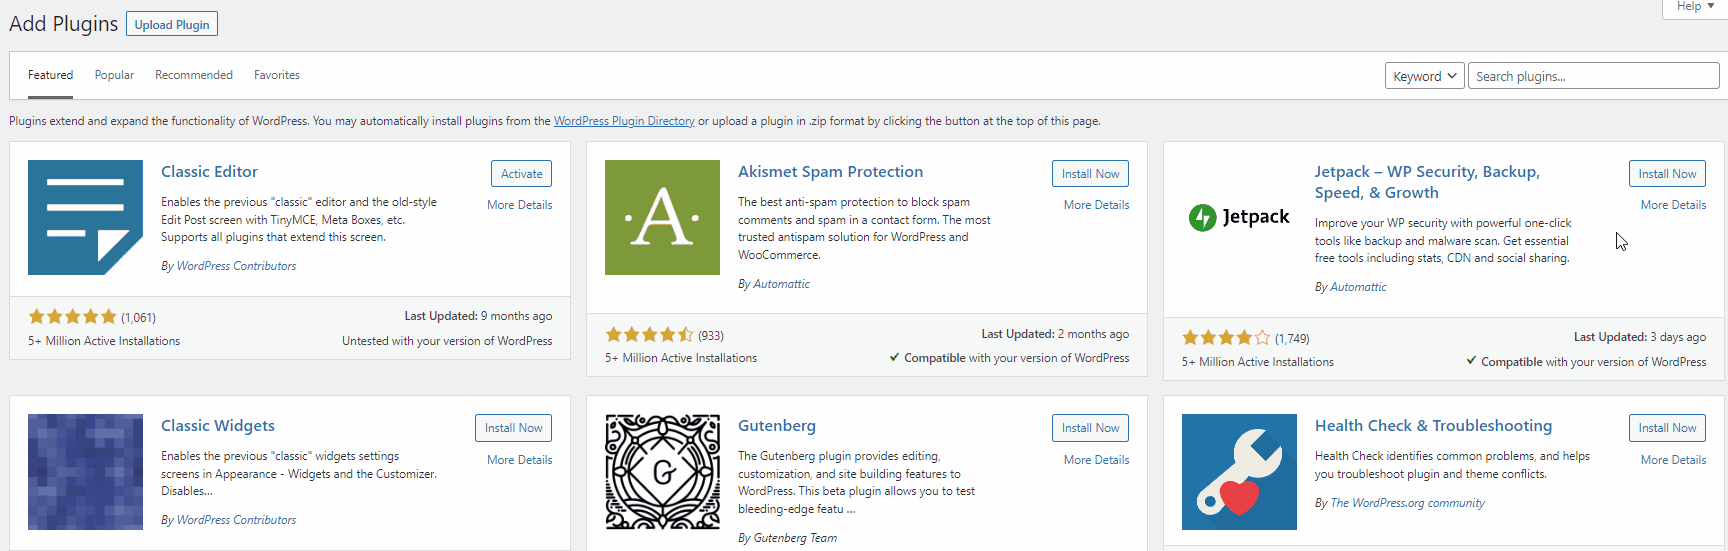Click the Classic Editor star rating

[x=72, y=317]
